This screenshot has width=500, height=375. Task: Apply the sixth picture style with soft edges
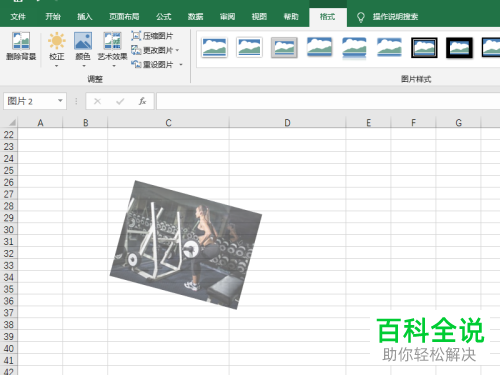click(x=389, y=48)
